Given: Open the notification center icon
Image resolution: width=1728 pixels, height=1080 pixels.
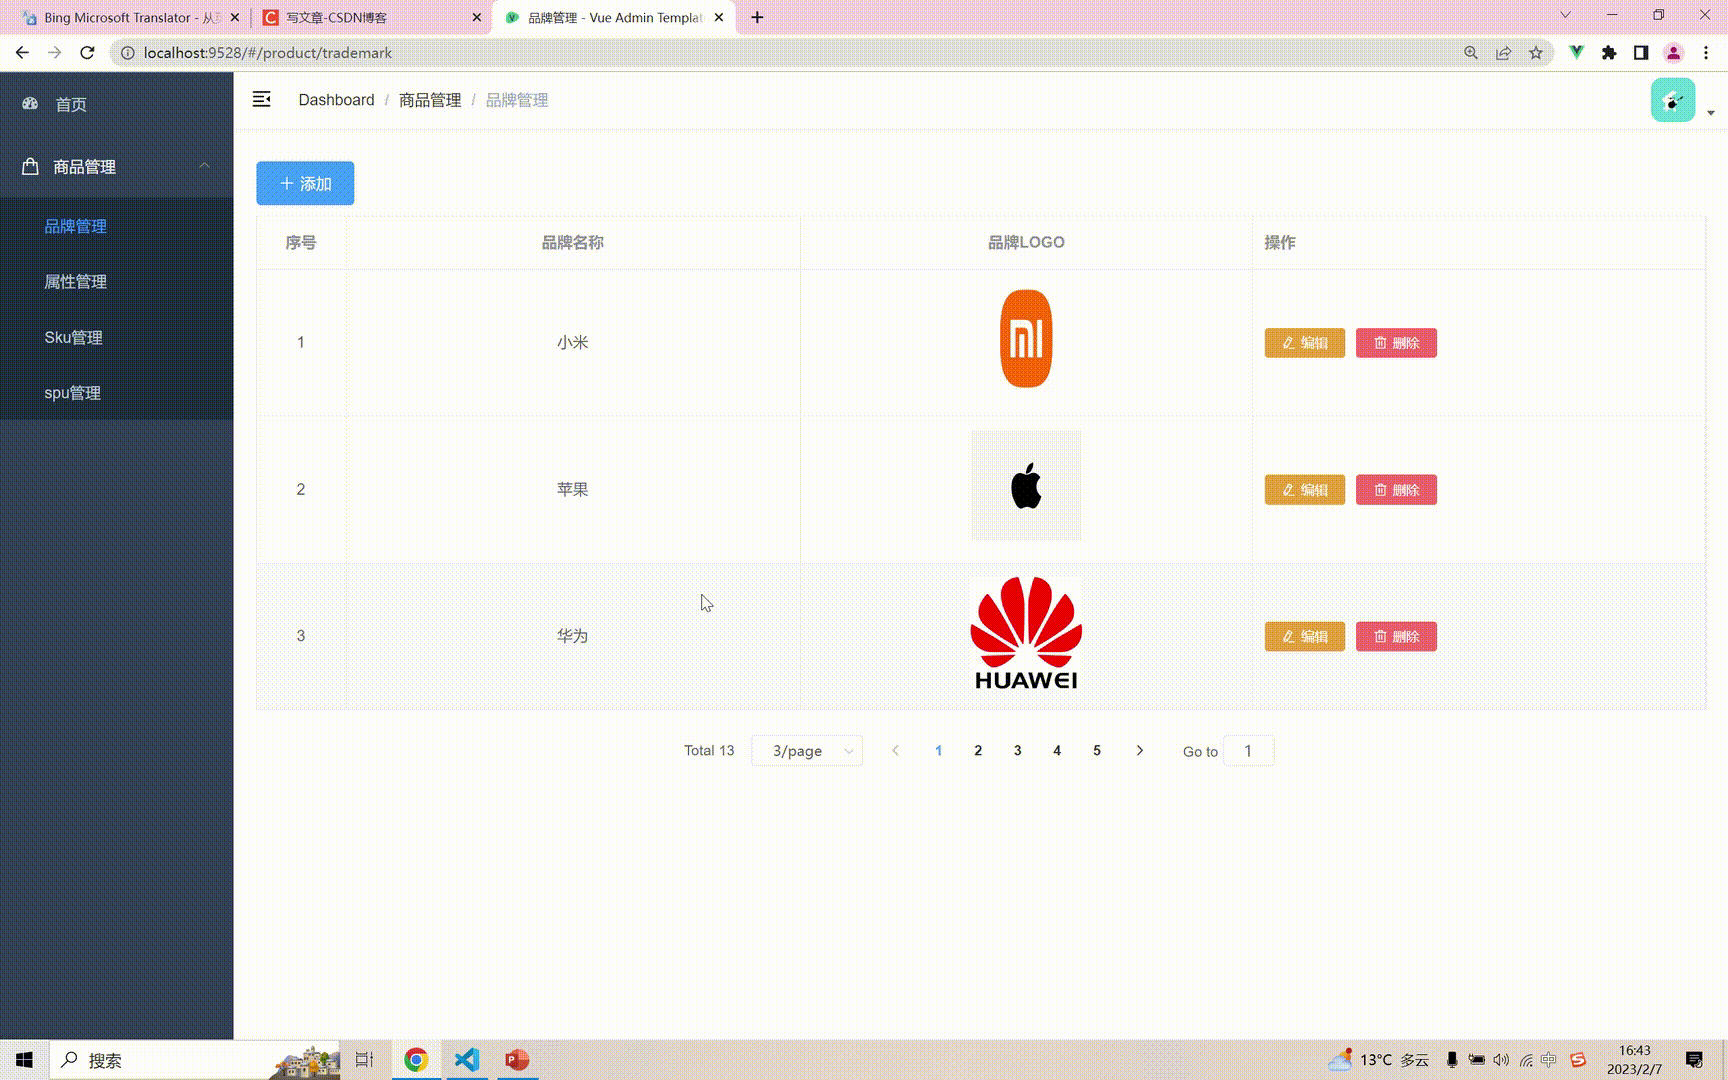Looking at the screenshot, I should pyautogui.click(x=1694, y=1060).
